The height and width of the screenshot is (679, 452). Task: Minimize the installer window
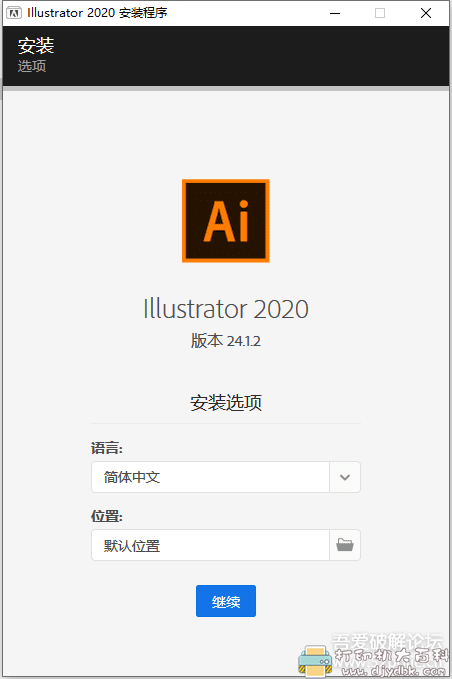tap(335, 13)
